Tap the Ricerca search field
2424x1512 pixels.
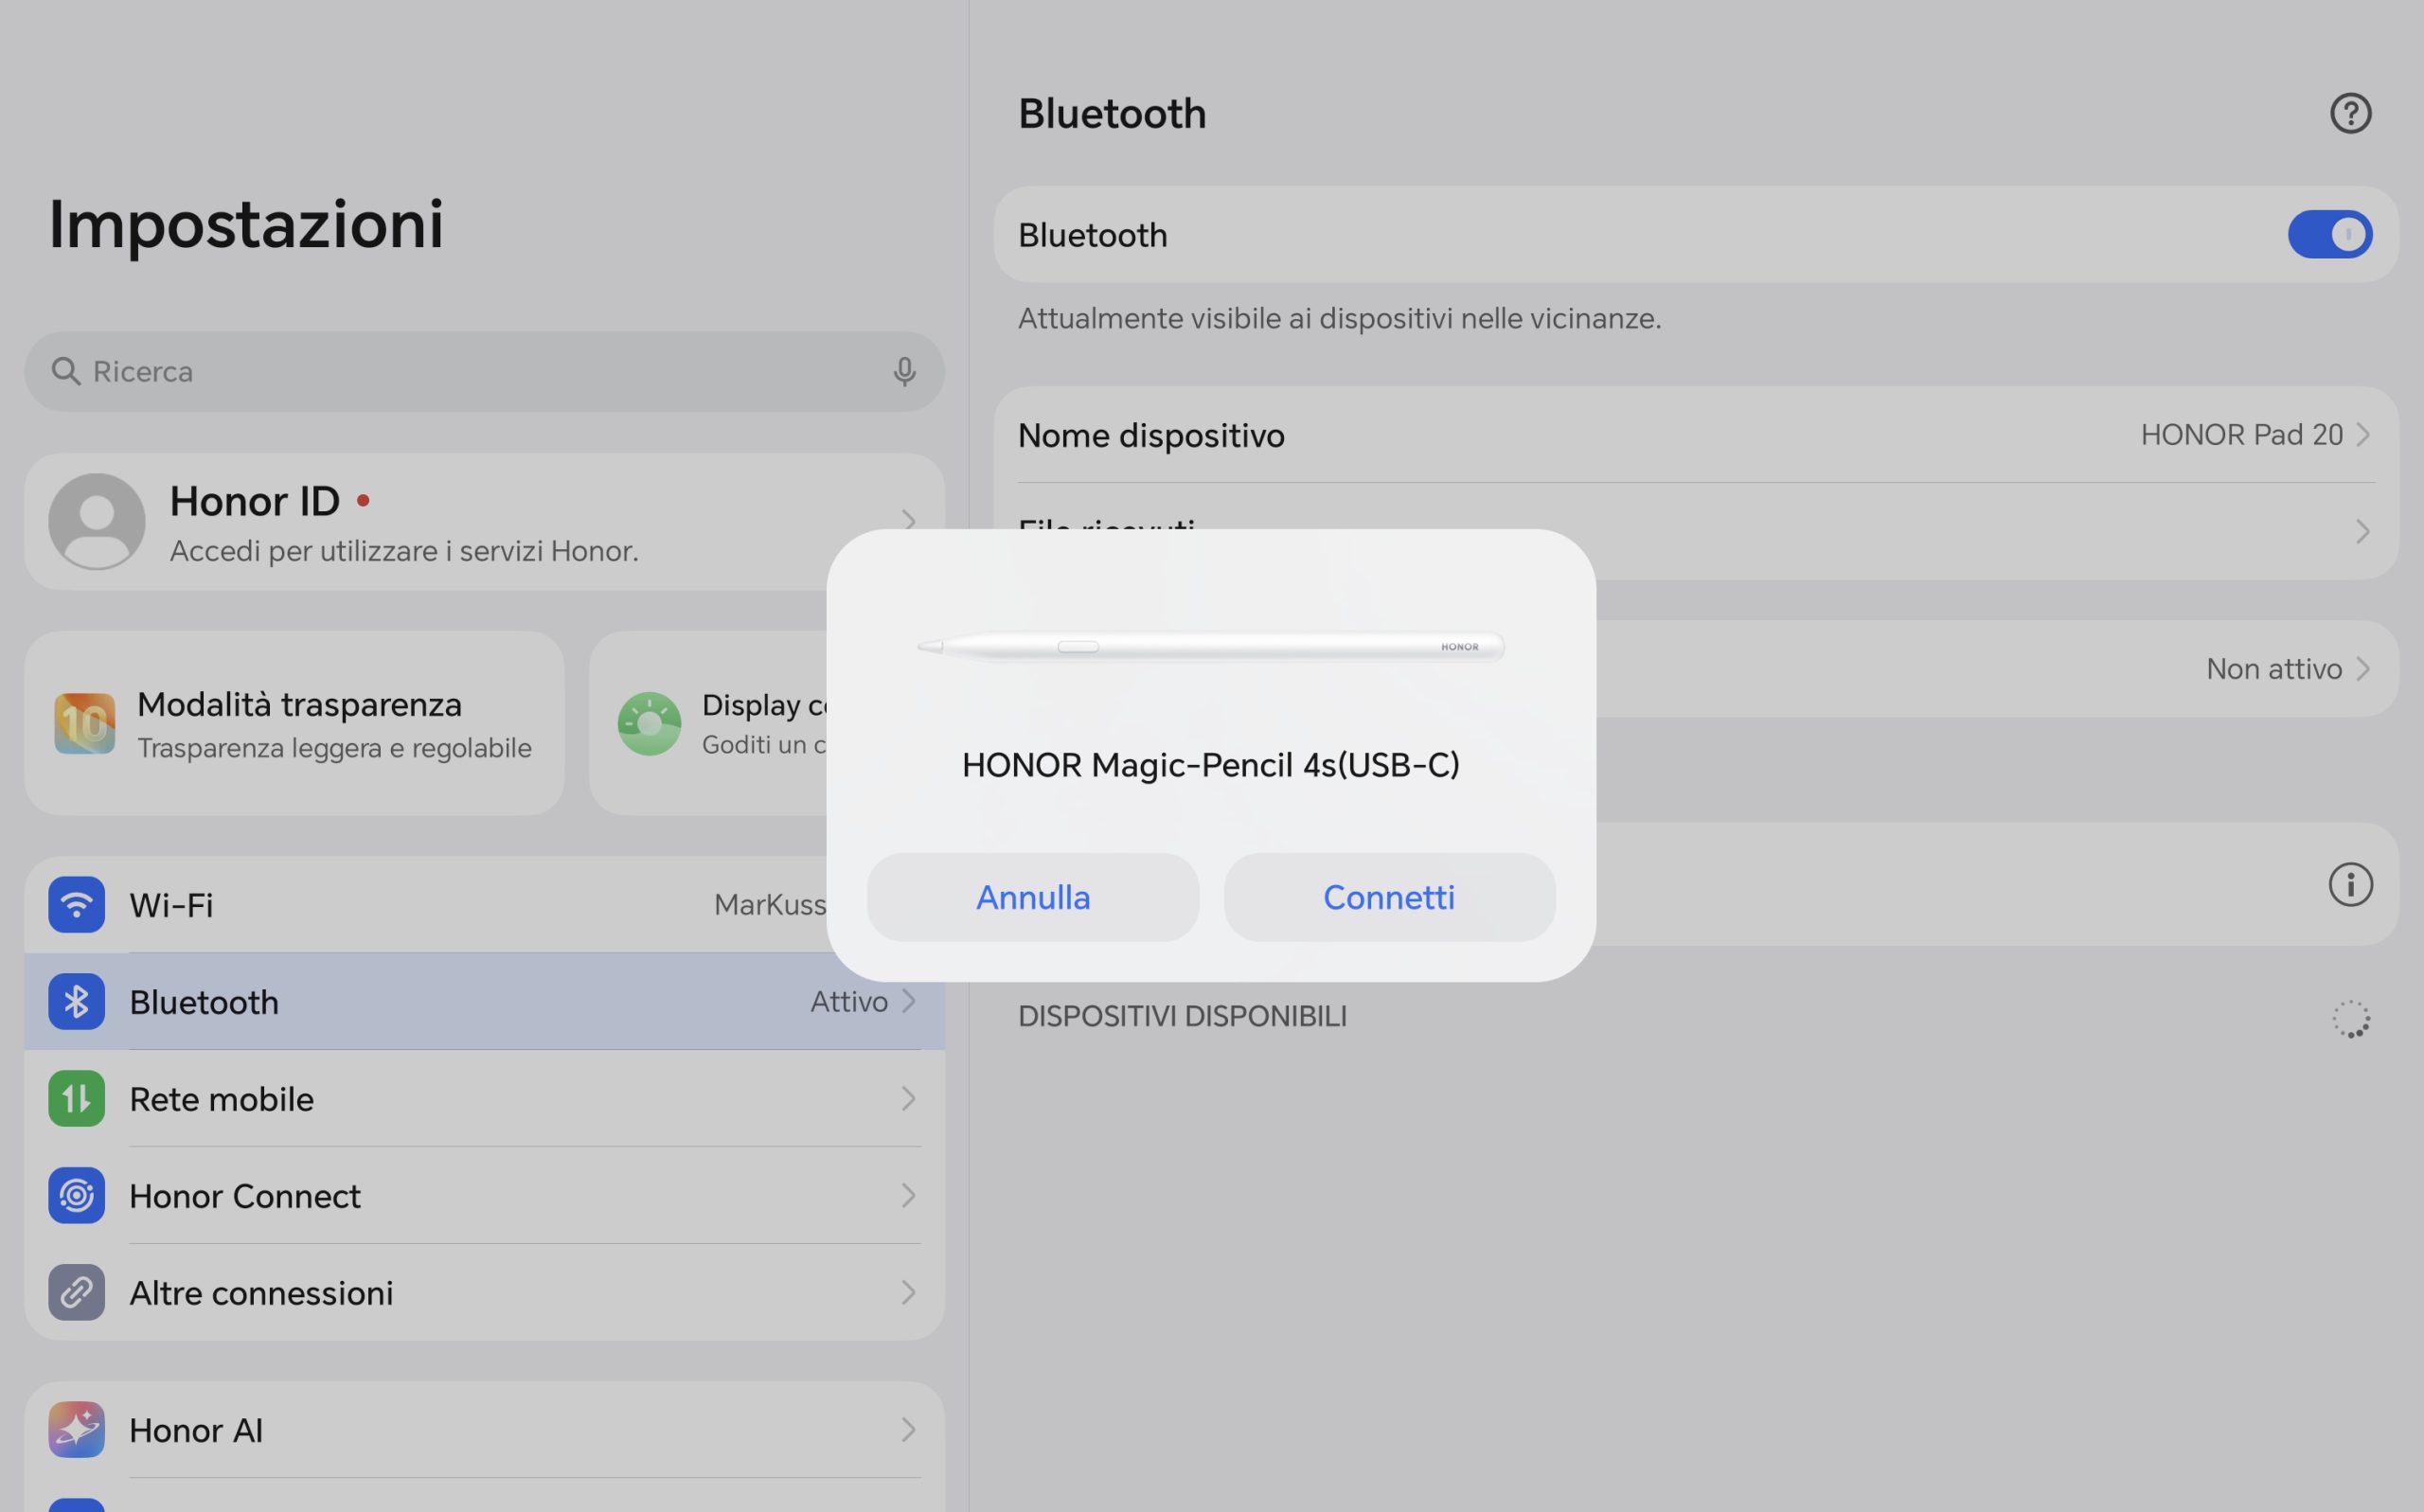tap(484, 371)
